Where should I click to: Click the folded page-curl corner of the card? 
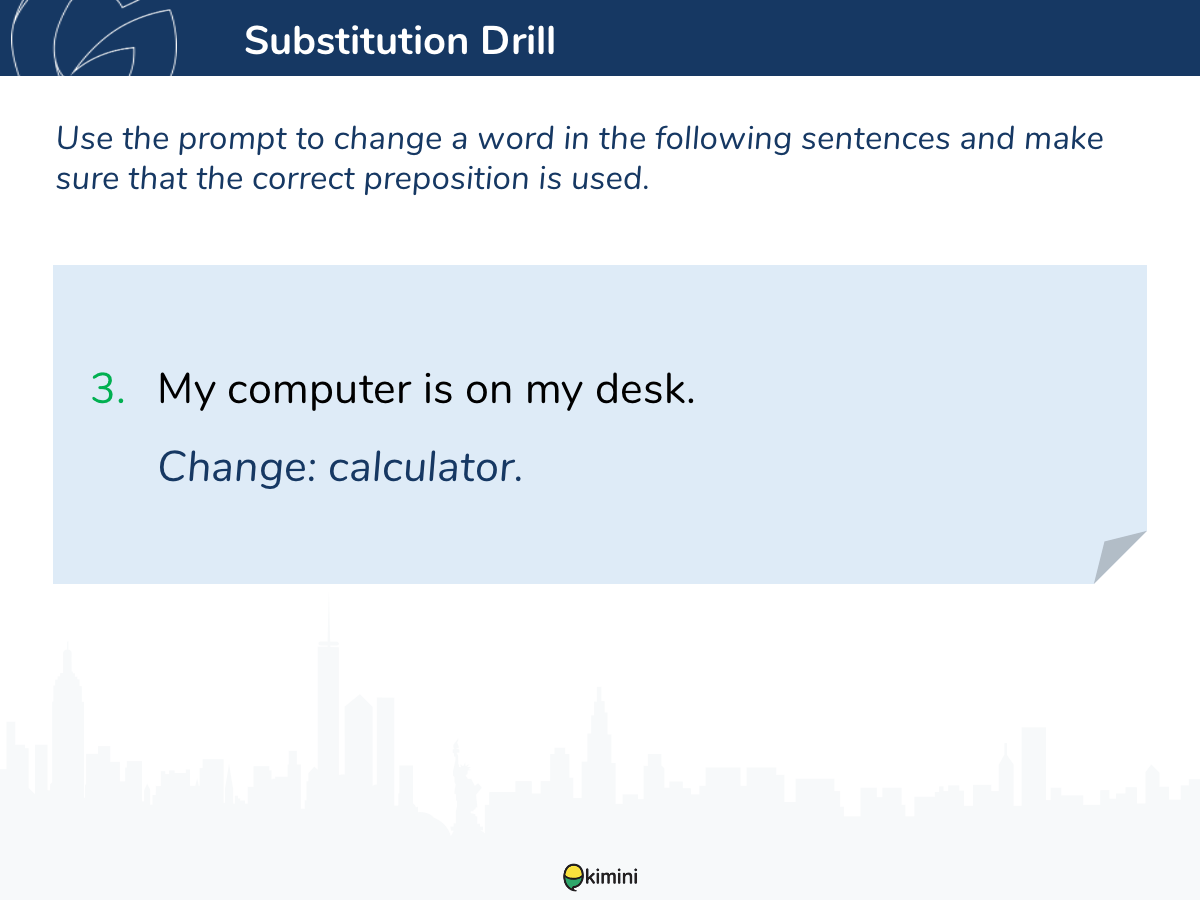[1118, 556]
